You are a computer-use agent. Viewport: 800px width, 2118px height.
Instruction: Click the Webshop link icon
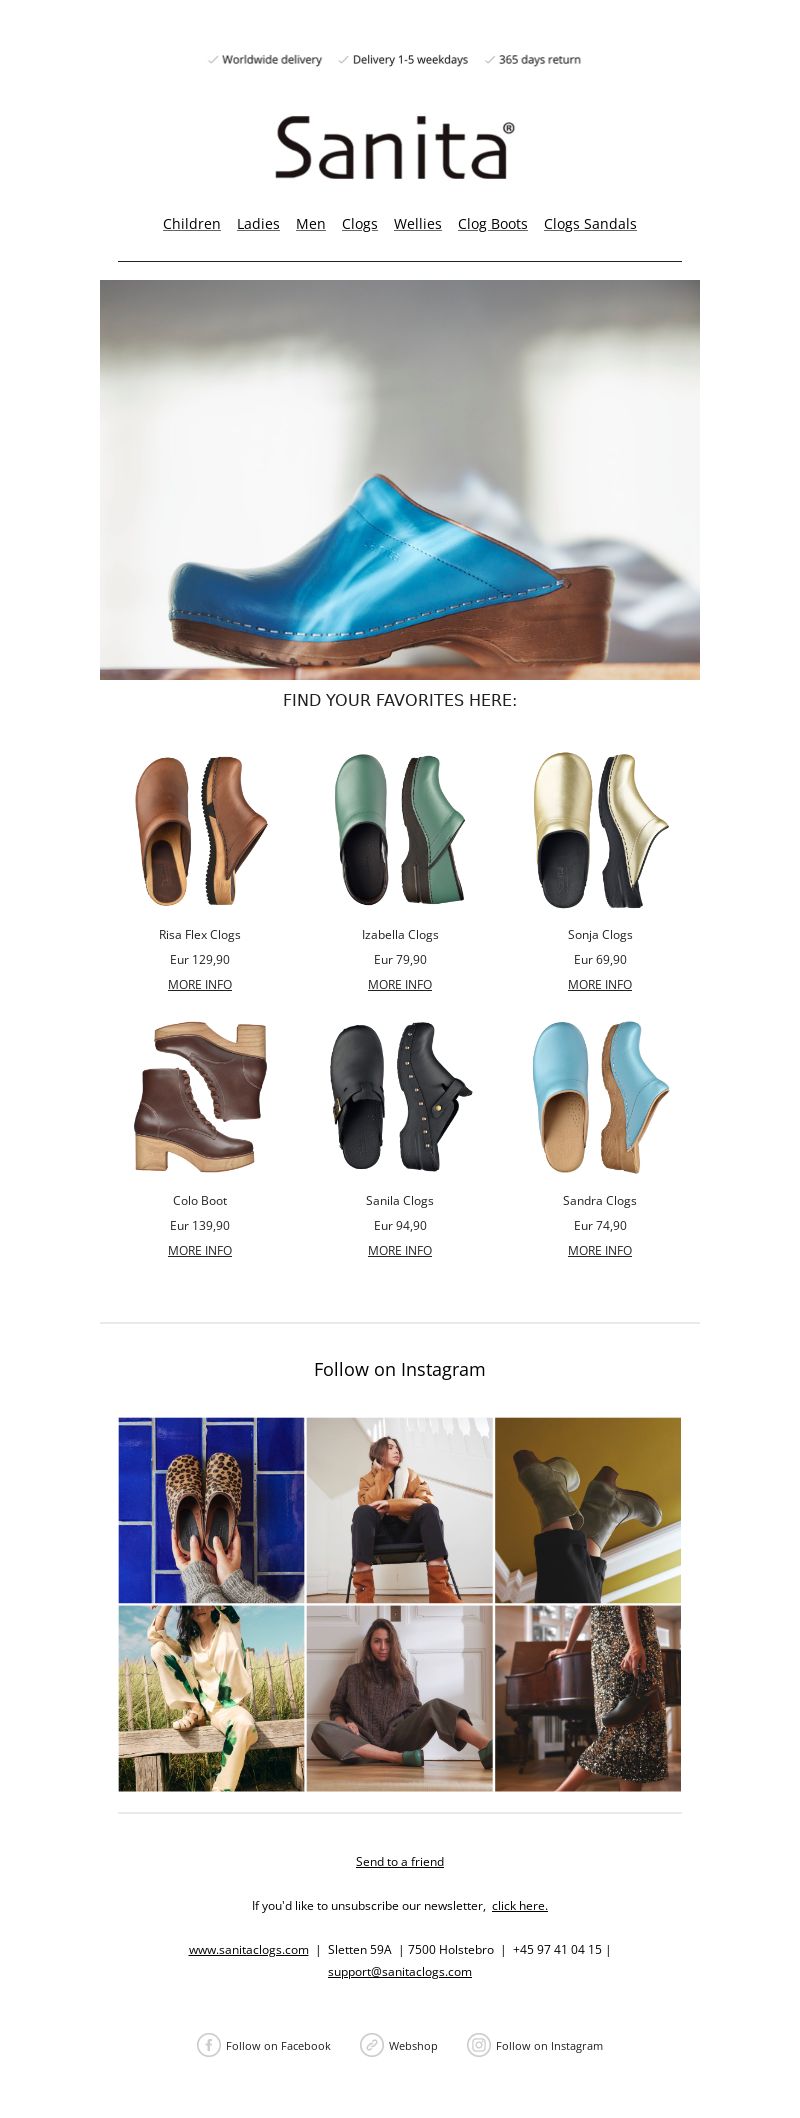372,2045
